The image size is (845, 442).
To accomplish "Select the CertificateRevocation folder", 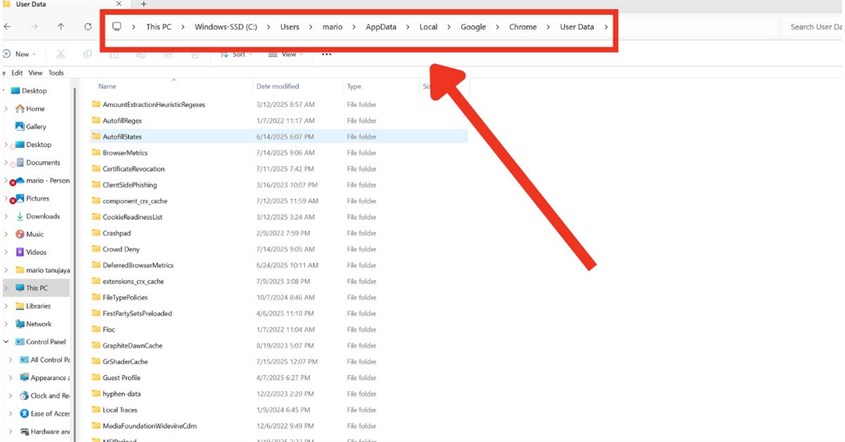I will click(134, 169).
